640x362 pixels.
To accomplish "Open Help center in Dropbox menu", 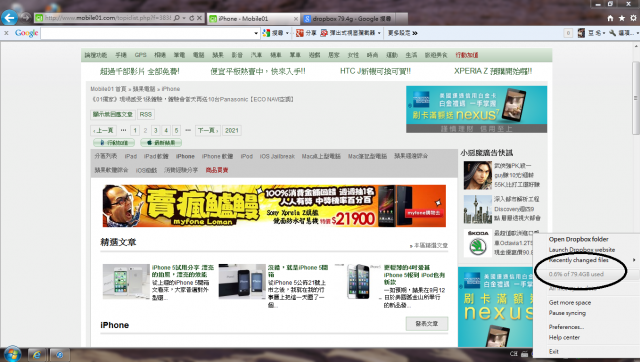I will [564, 338].
